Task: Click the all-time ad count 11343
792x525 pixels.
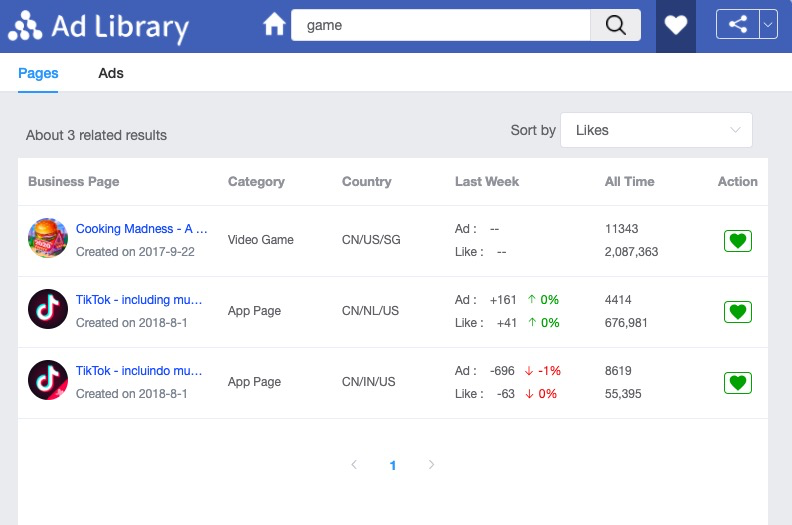Action: coord(622,229)
